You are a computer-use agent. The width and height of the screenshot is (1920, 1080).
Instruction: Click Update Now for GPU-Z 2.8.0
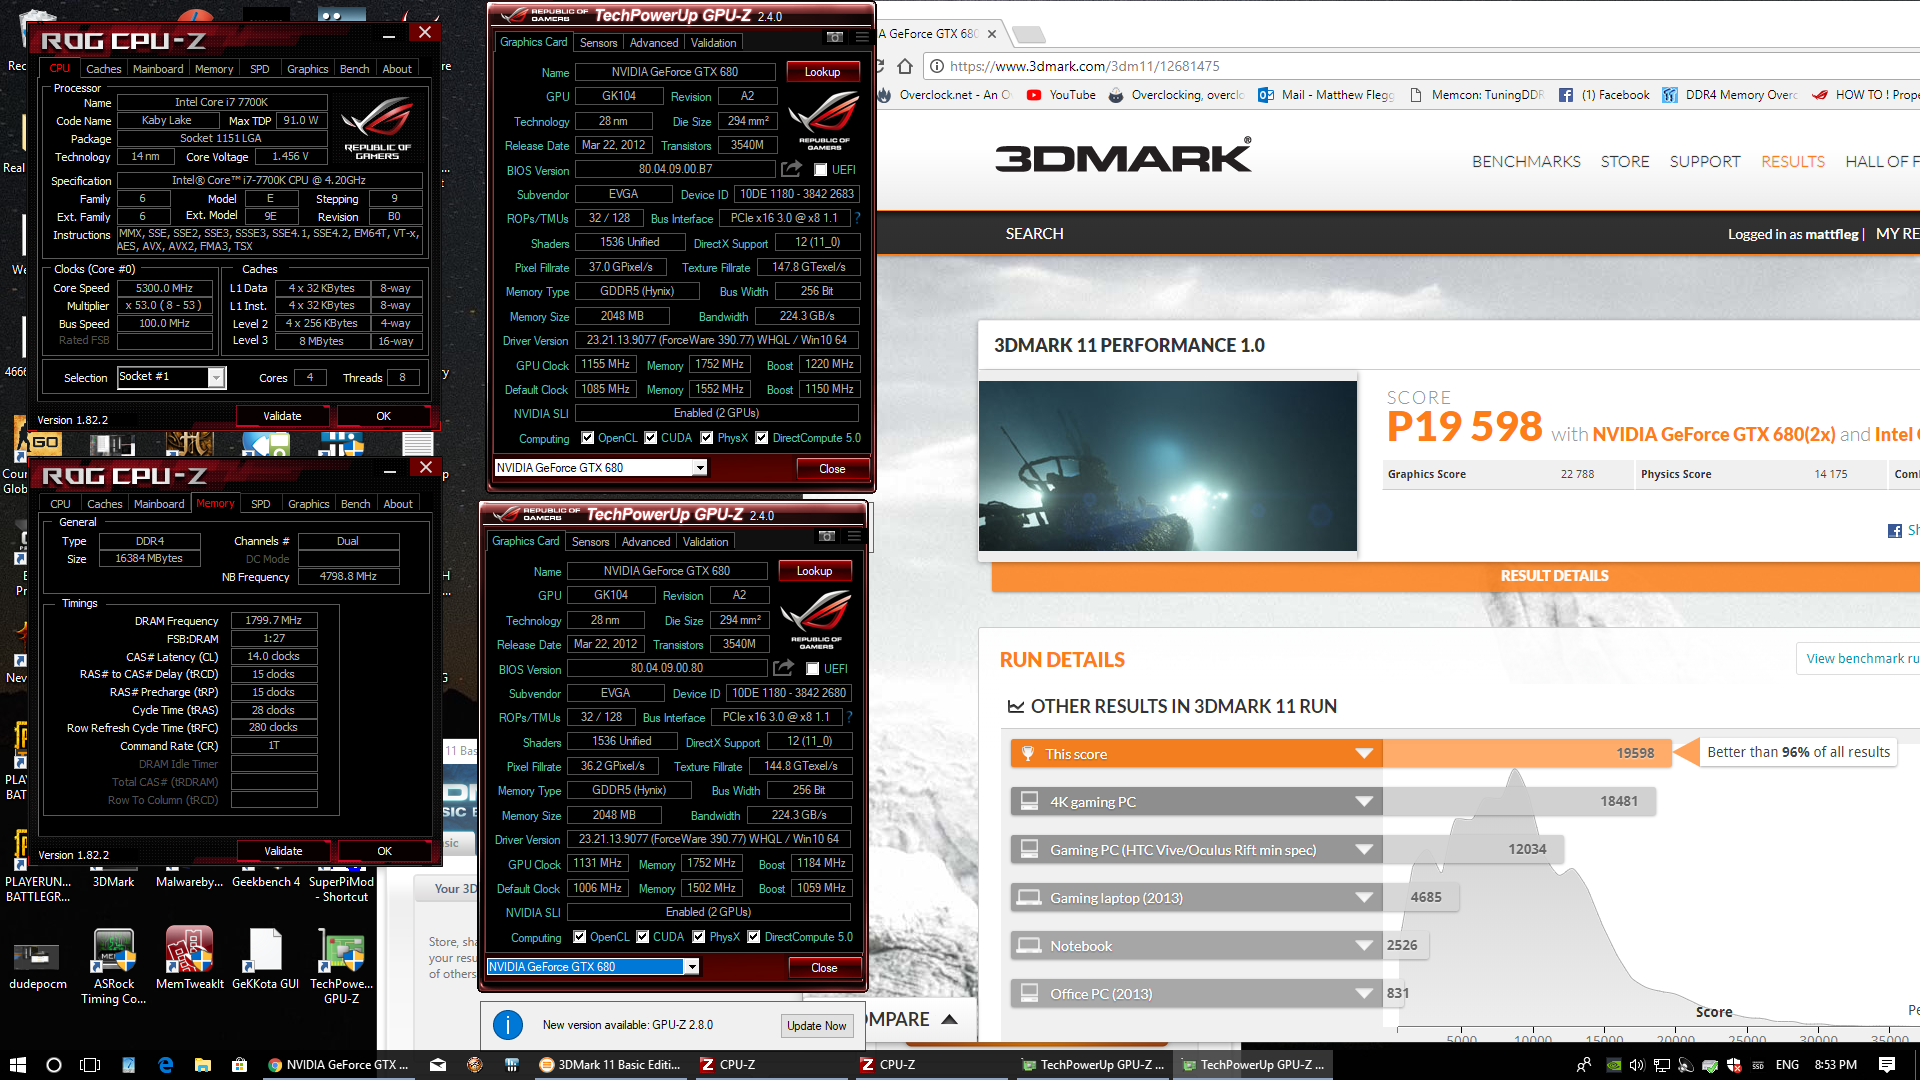coord(816,1025)
